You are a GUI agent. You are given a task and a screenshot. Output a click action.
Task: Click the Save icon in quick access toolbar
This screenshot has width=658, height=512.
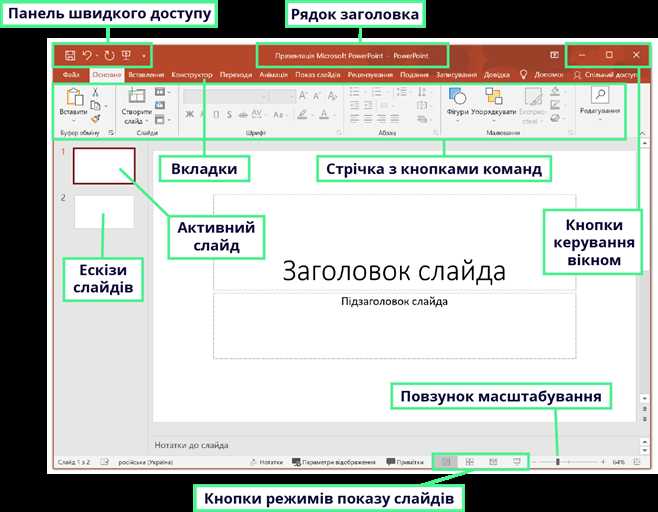tap(70, 55)
